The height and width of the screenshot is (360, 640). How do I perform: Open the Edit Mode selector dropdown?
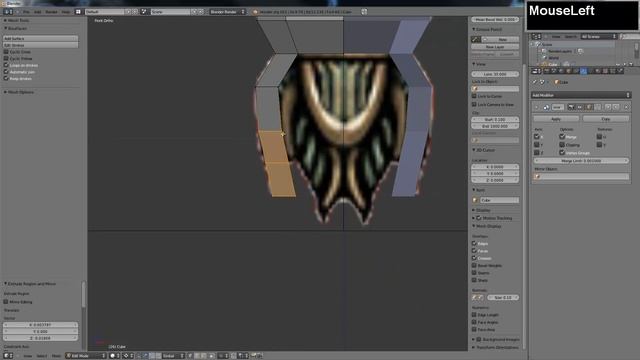pos(86,356)
